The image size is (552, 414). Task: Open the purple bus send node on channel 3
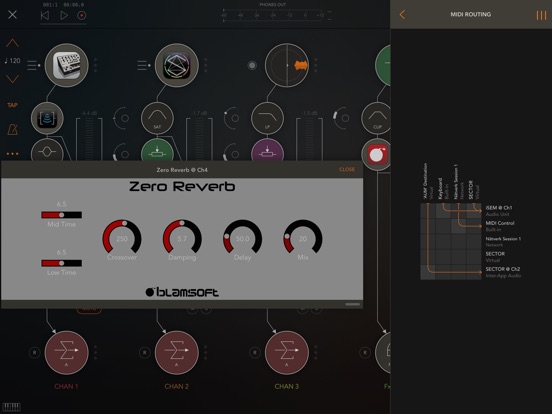click(x=268, y=150)
